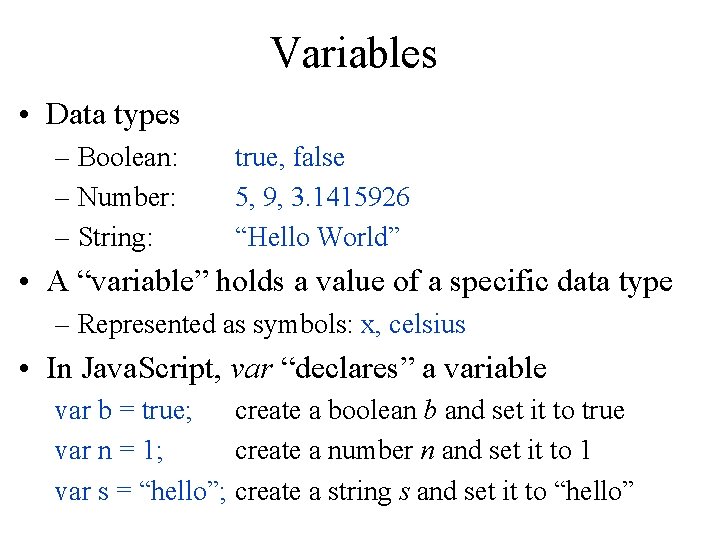Click the "Boolean:" sub-bullet label

coord(127,157)
